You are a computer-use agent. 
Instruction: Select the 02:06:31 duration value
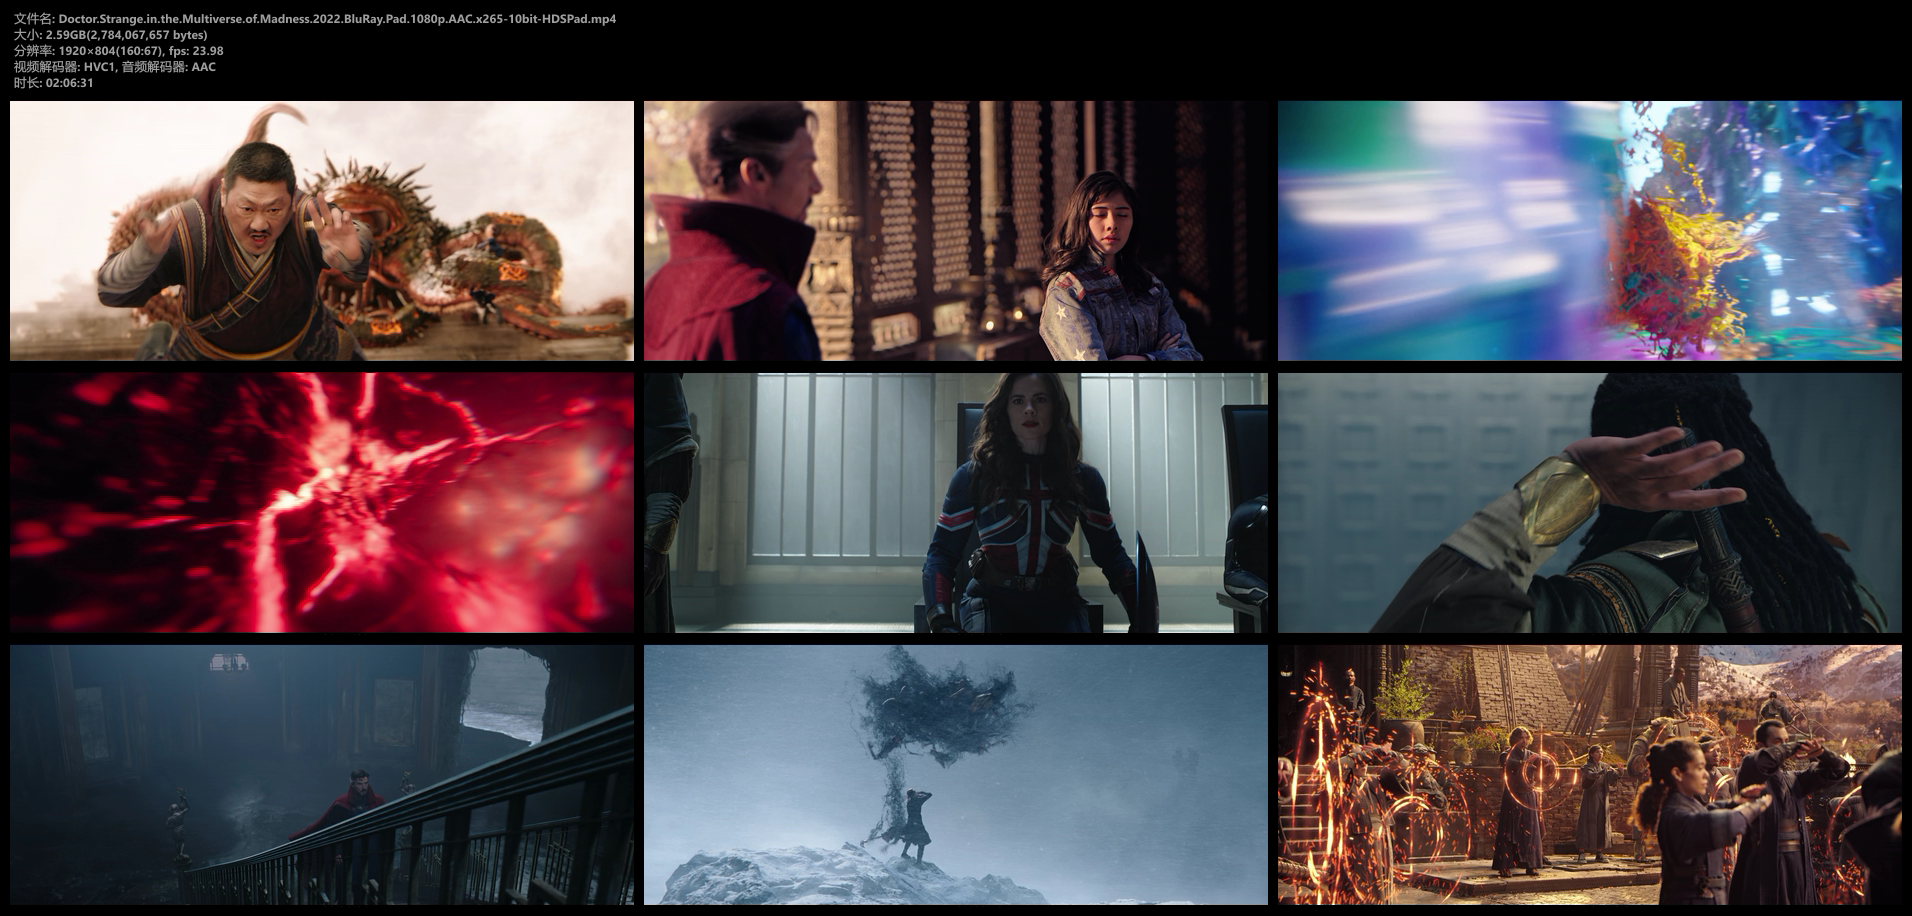coord(69,83)
